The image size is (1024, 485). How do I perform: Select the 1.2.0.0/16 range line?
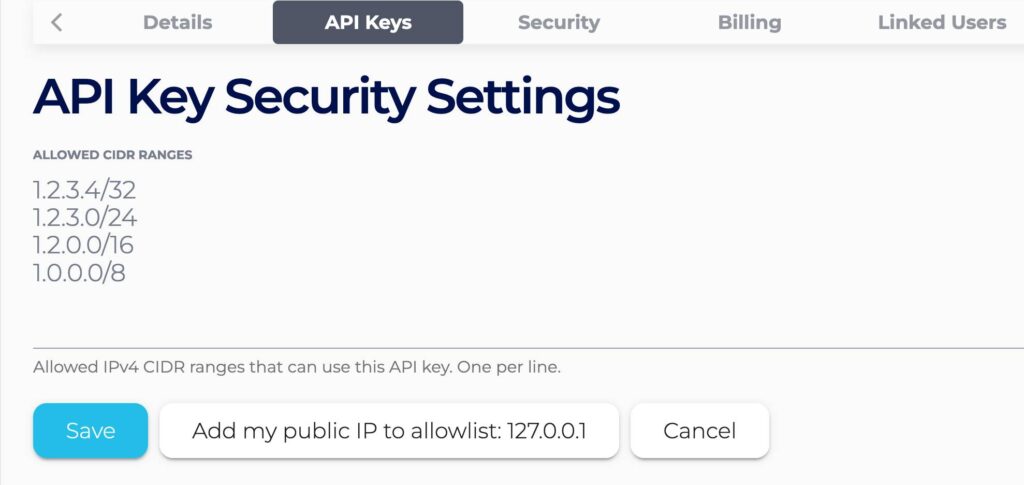[x=83, y=245]
